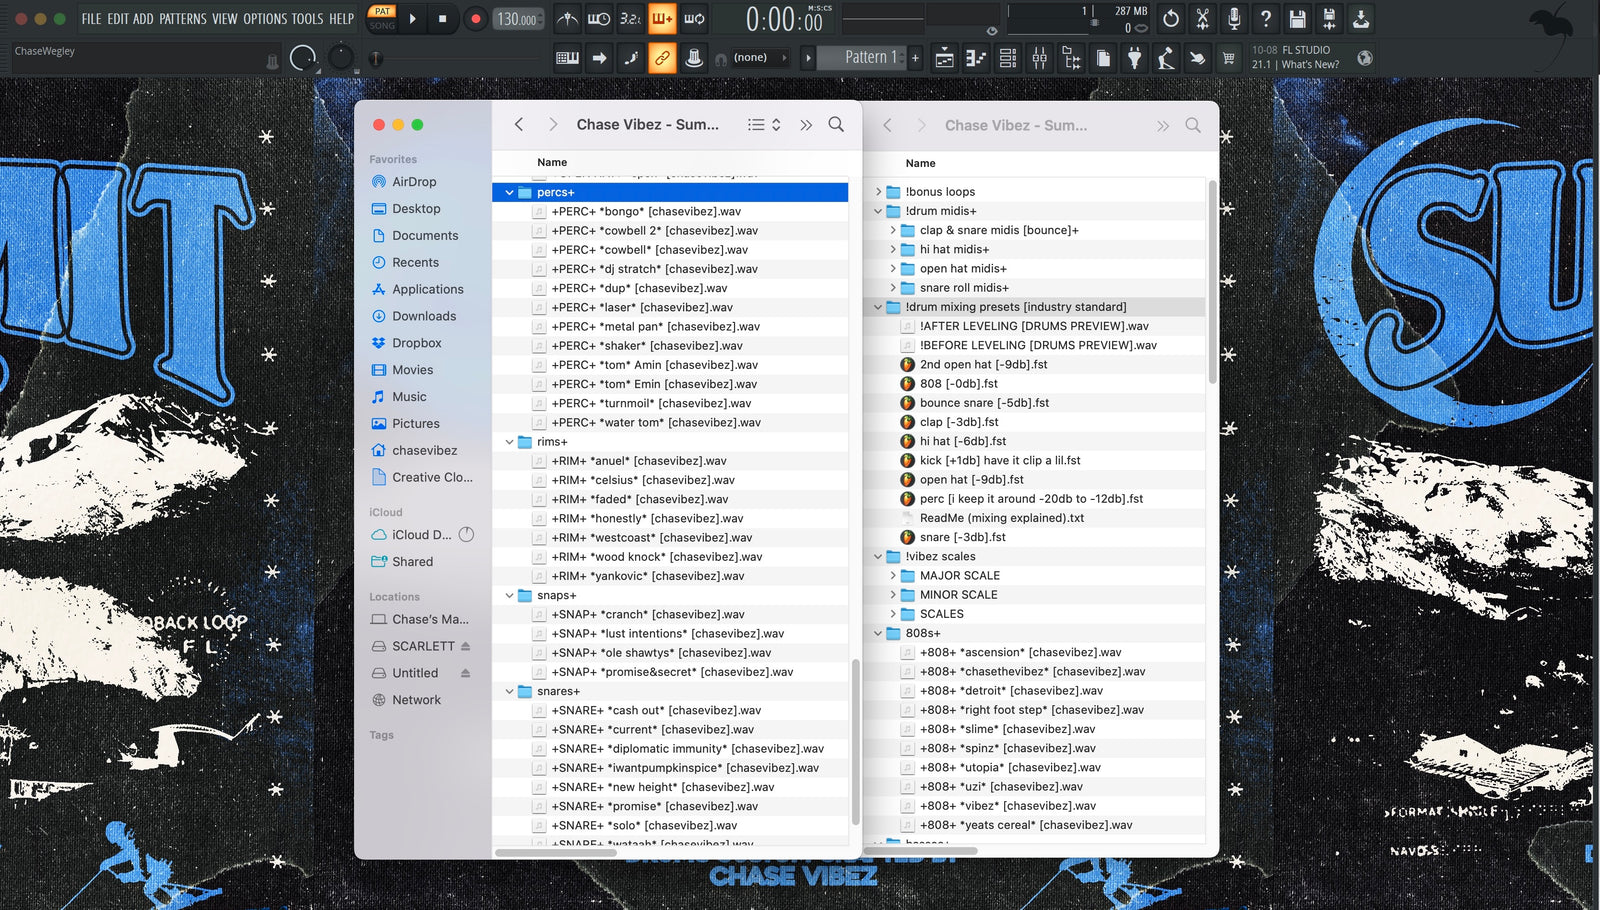Click the search icon in left Finder window
The width and height of the screenshot is (1600, 910).
click(x=836, y=125)
